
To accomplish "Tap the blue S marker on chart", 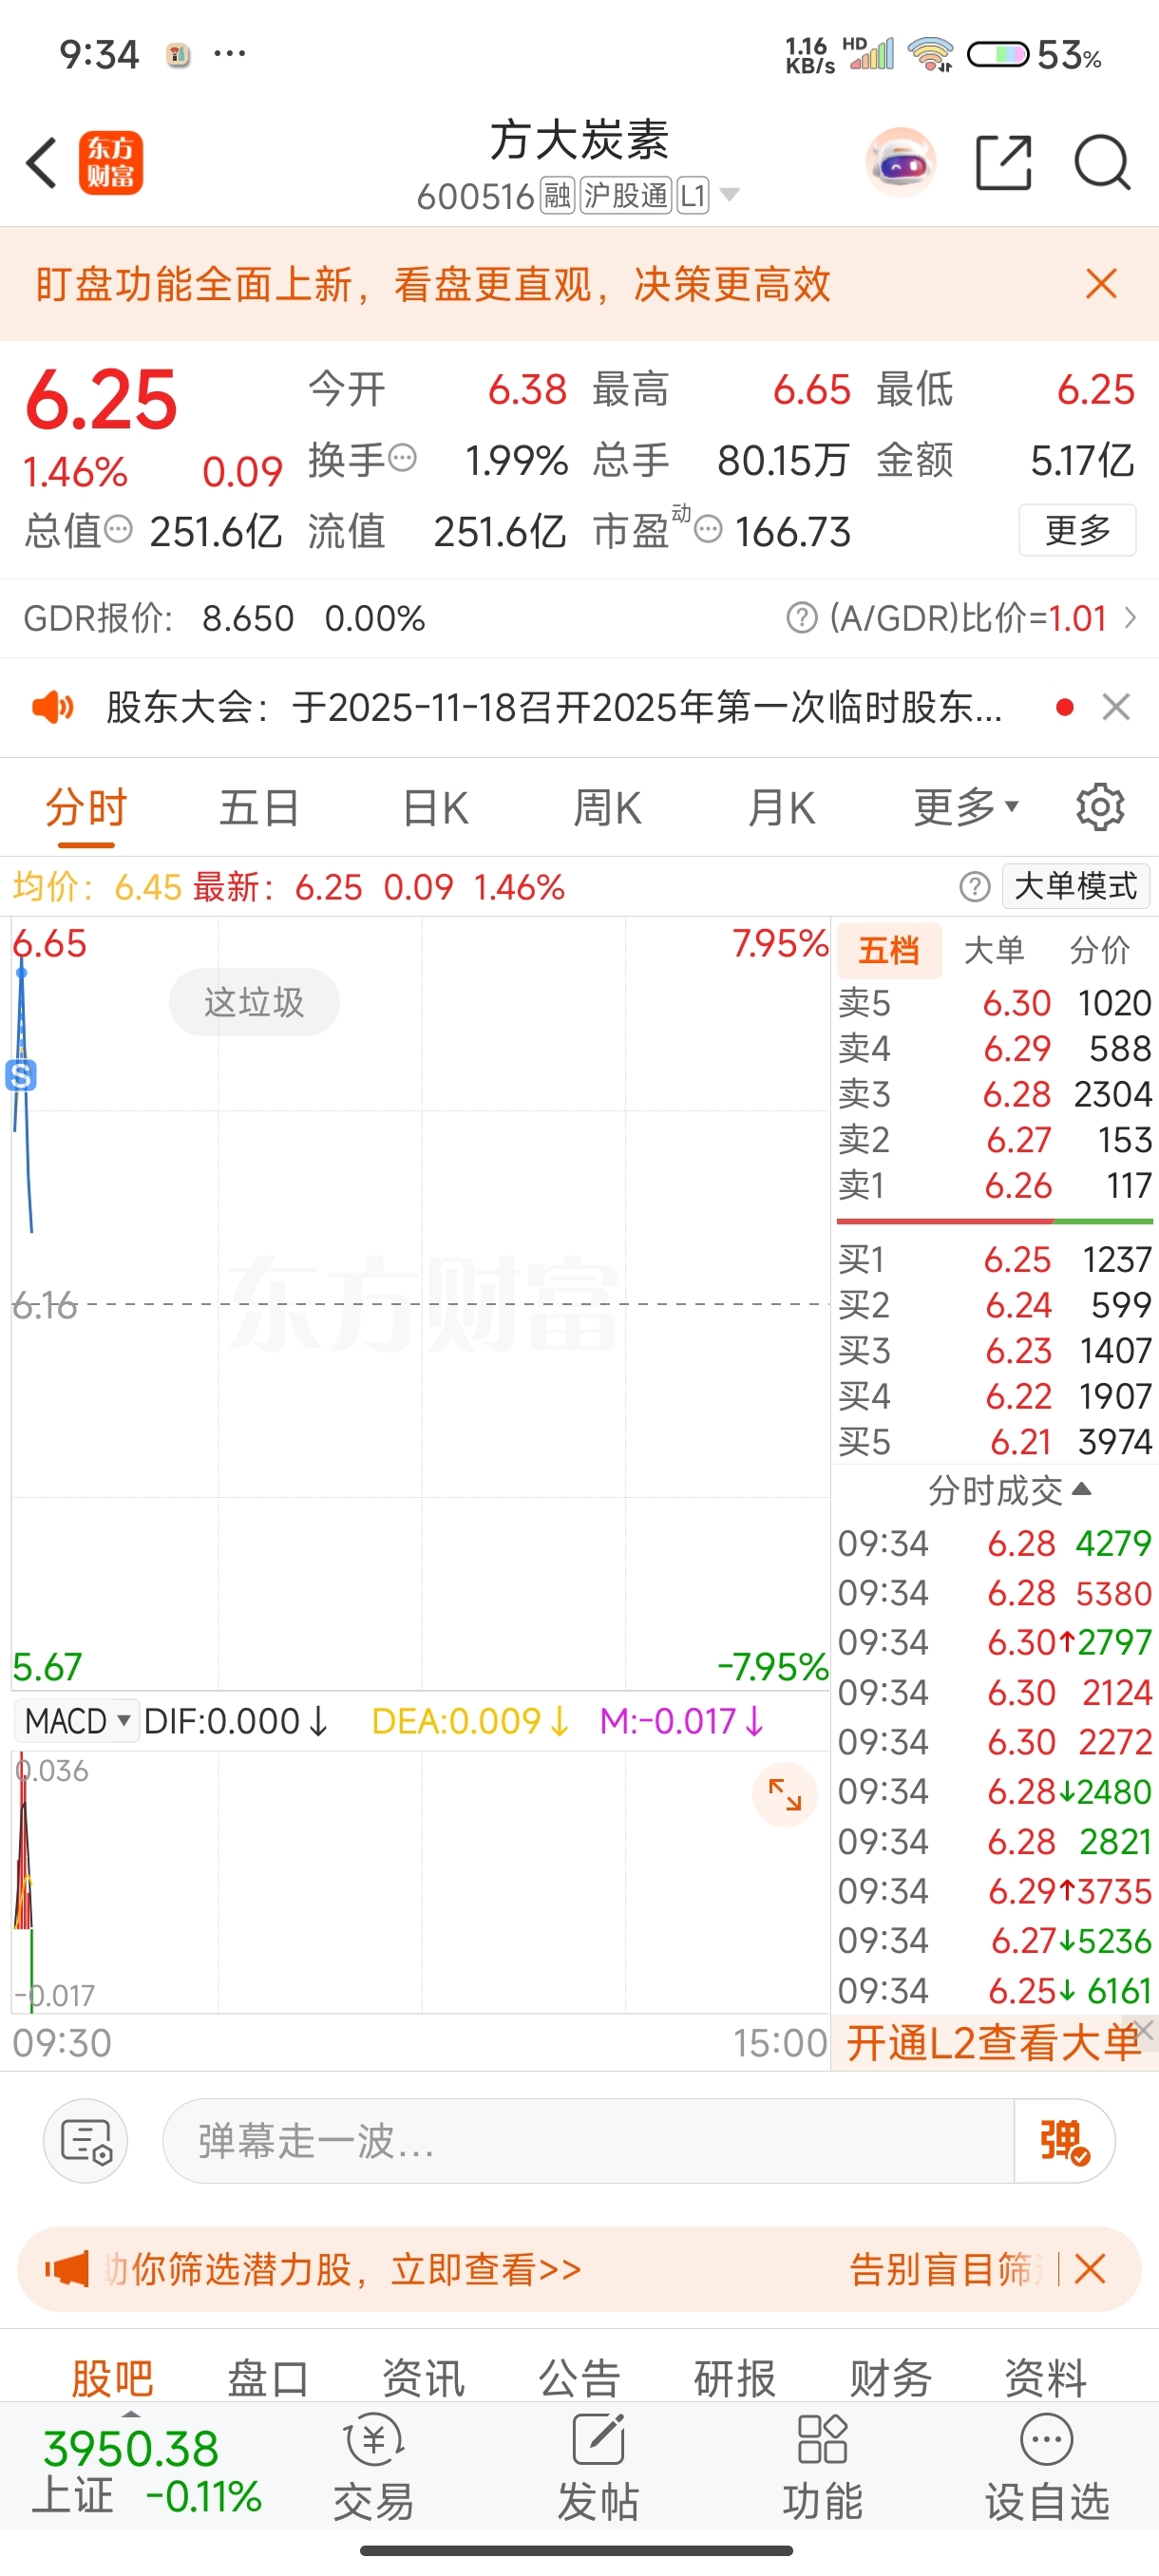I will pos(21,1075).
